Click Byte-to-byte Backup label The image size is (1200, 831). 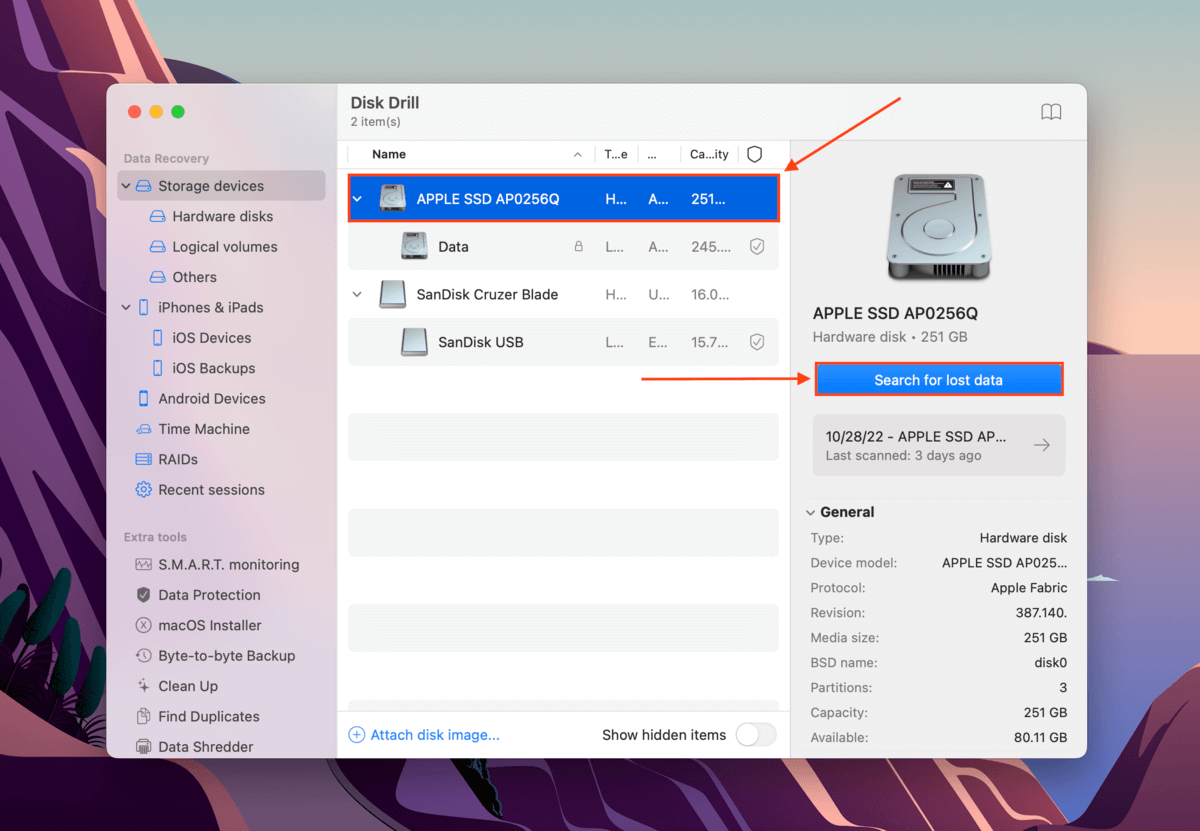pyautogui.click(x=227, y=656)
